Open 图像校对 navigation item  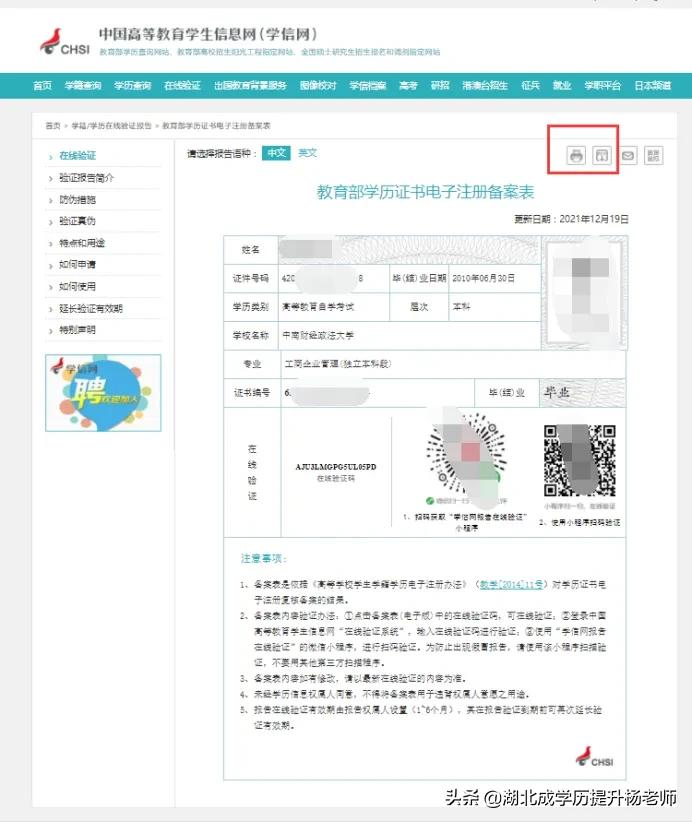318,85
